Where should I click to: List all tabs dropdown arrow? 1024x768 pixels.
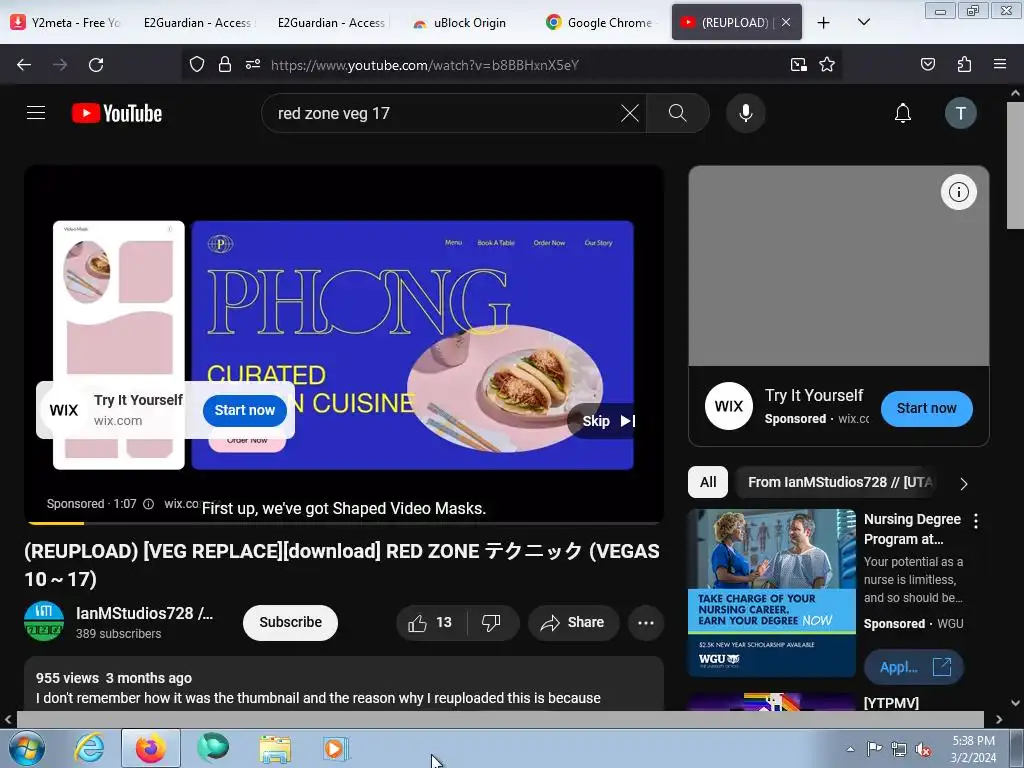click(x=863, y=23)
